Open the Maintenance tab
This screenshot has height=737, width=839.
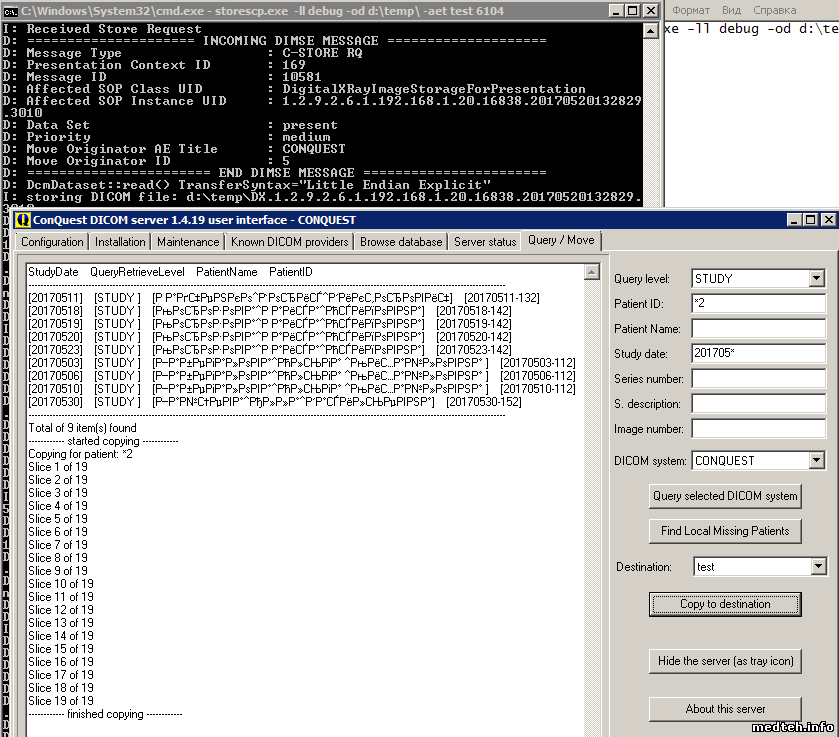click(x=188, y=242)
